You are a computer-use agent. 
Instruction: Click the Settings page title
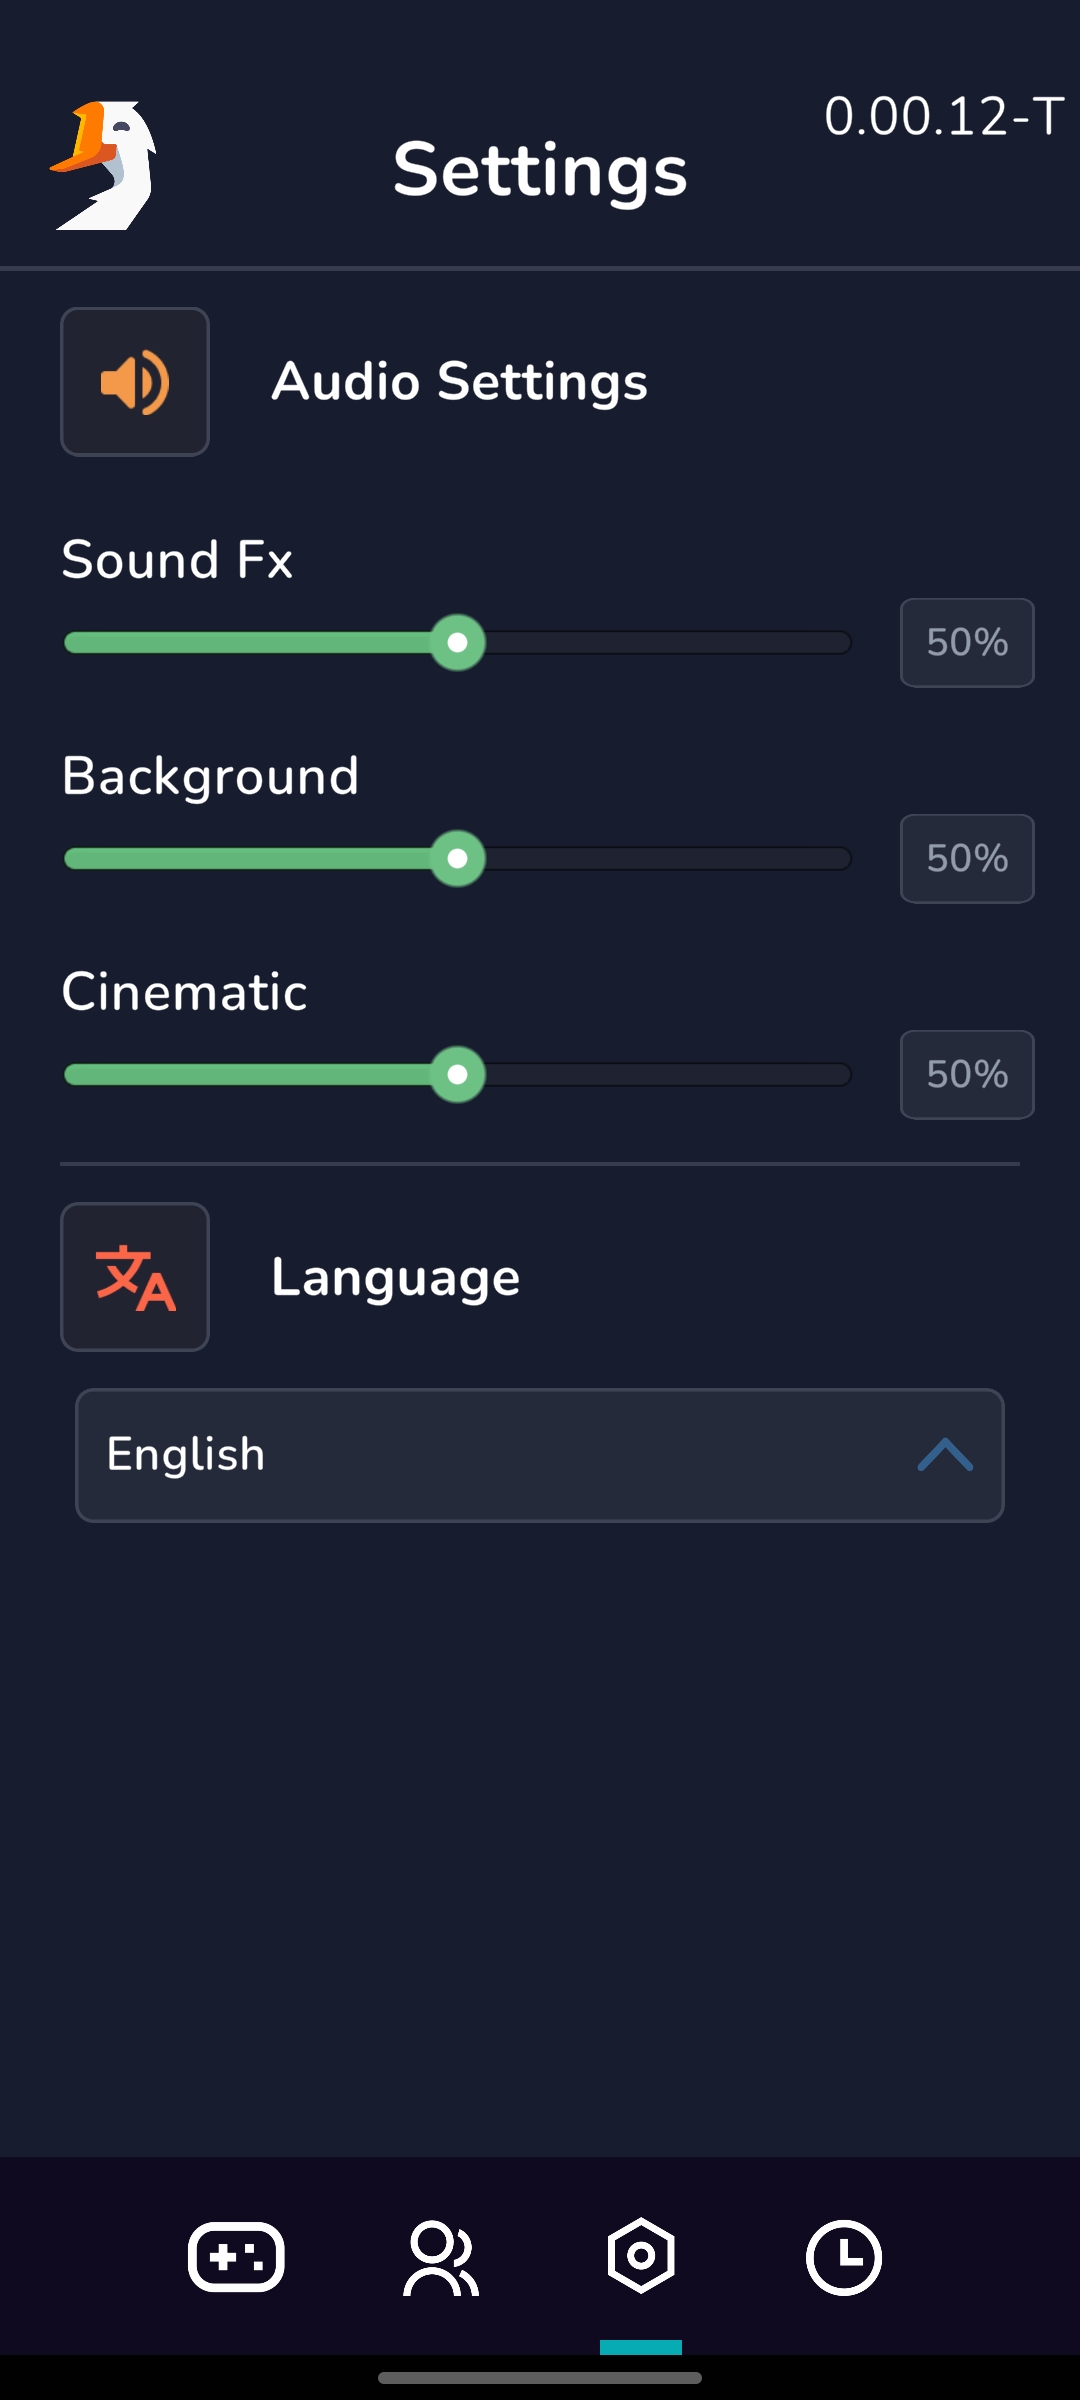(x=540, y=170)
